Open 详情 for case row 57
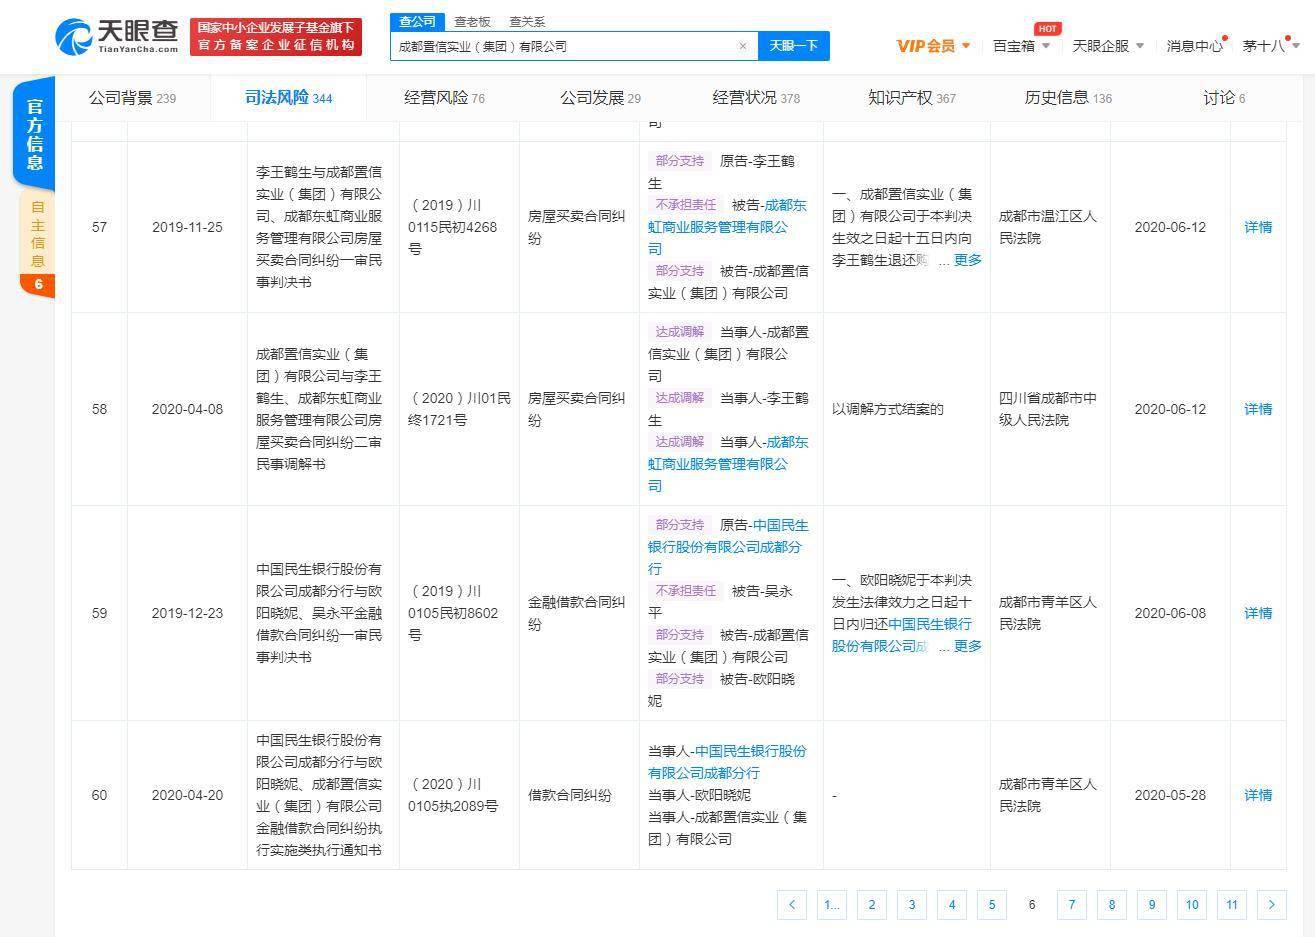This screenshot has width=1315, height=937. [x=1258, y=227]
